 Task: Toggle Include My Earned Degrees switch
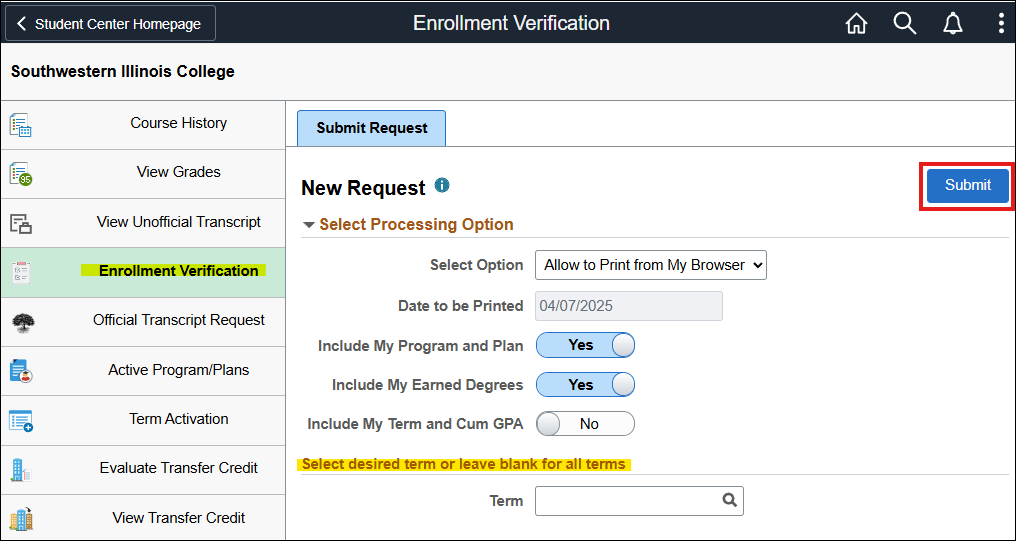(585, 385)
